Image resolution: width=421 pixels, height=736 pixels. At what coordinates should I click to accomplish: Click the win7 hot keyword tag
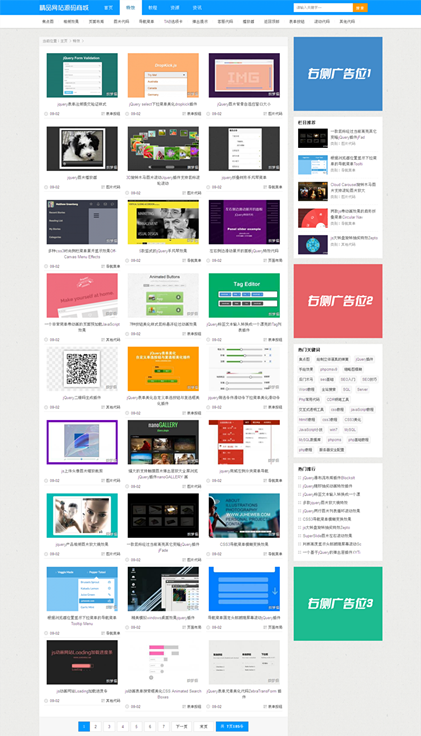[x=333, y=429]
